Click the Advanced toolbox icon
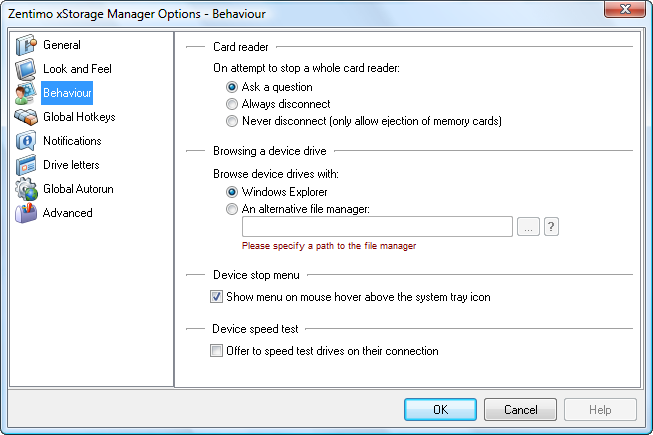The height and width of the screenshot is (435, 653). click(x=26, y=213)
